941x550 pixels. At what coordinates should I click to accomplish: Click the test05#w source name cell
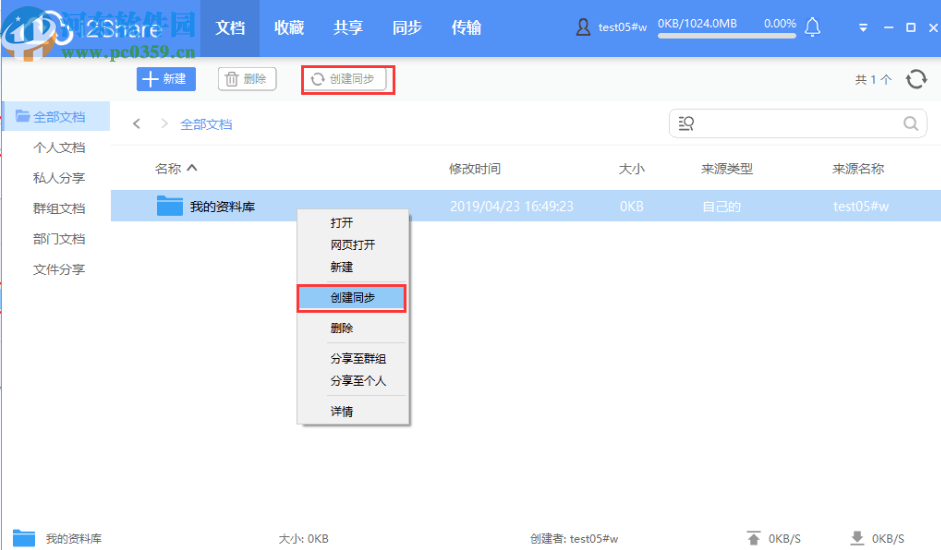click(861, 207)
